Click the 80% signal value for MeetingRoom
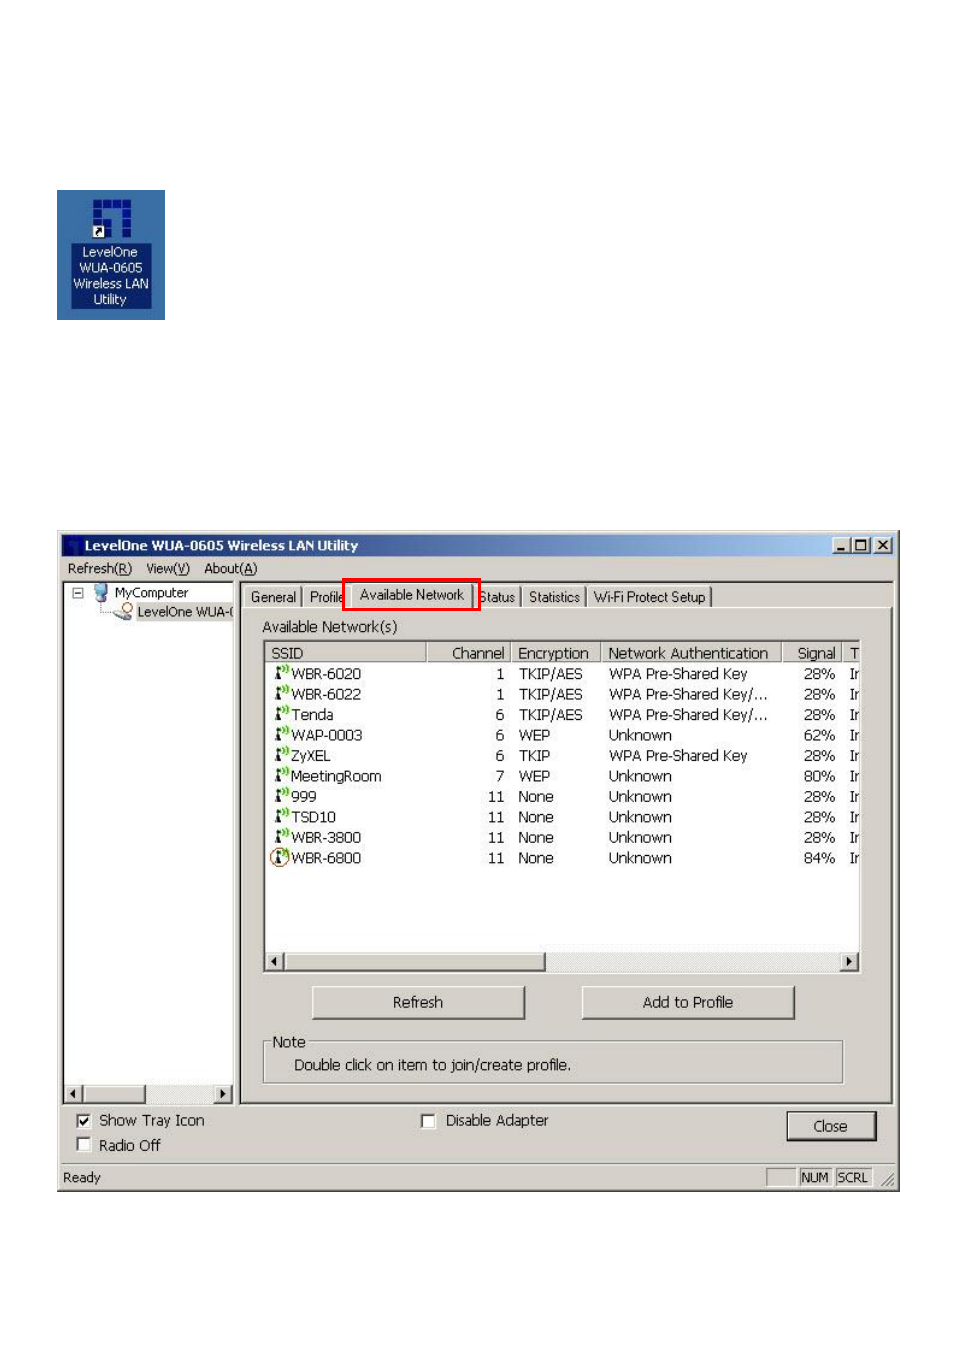 pos(819,776)
